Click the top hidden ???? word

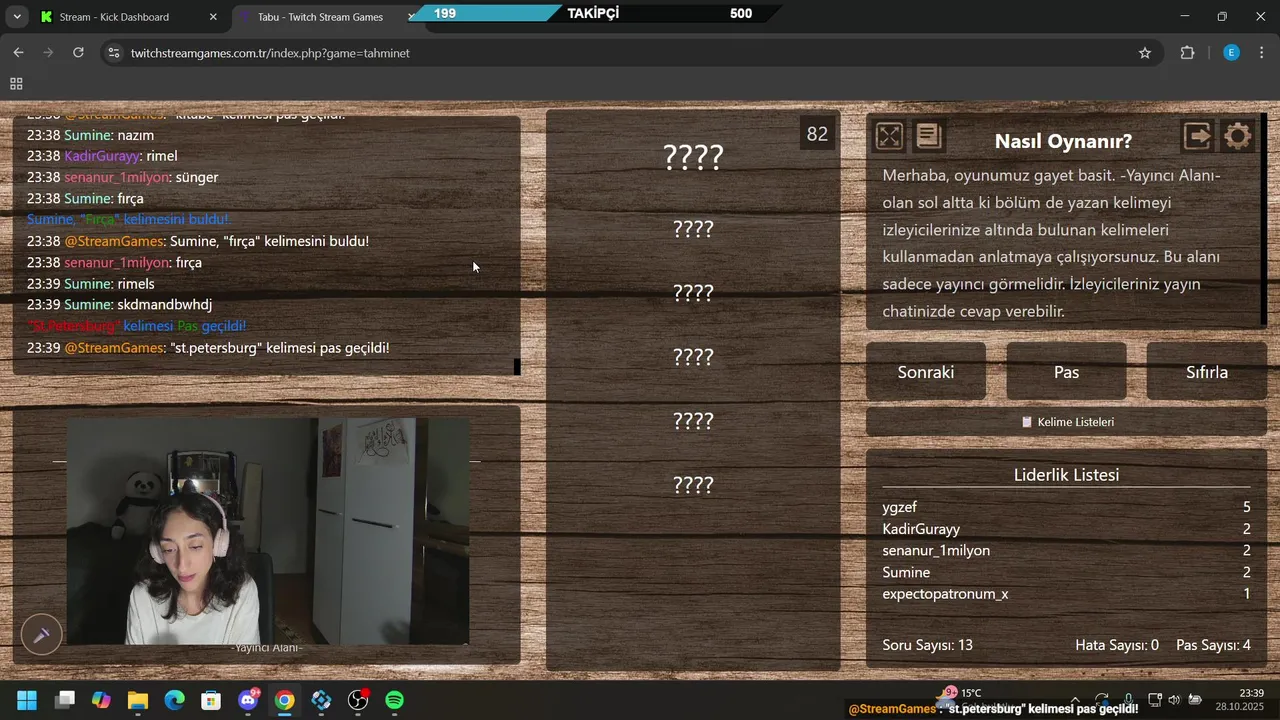pos(693,157)
